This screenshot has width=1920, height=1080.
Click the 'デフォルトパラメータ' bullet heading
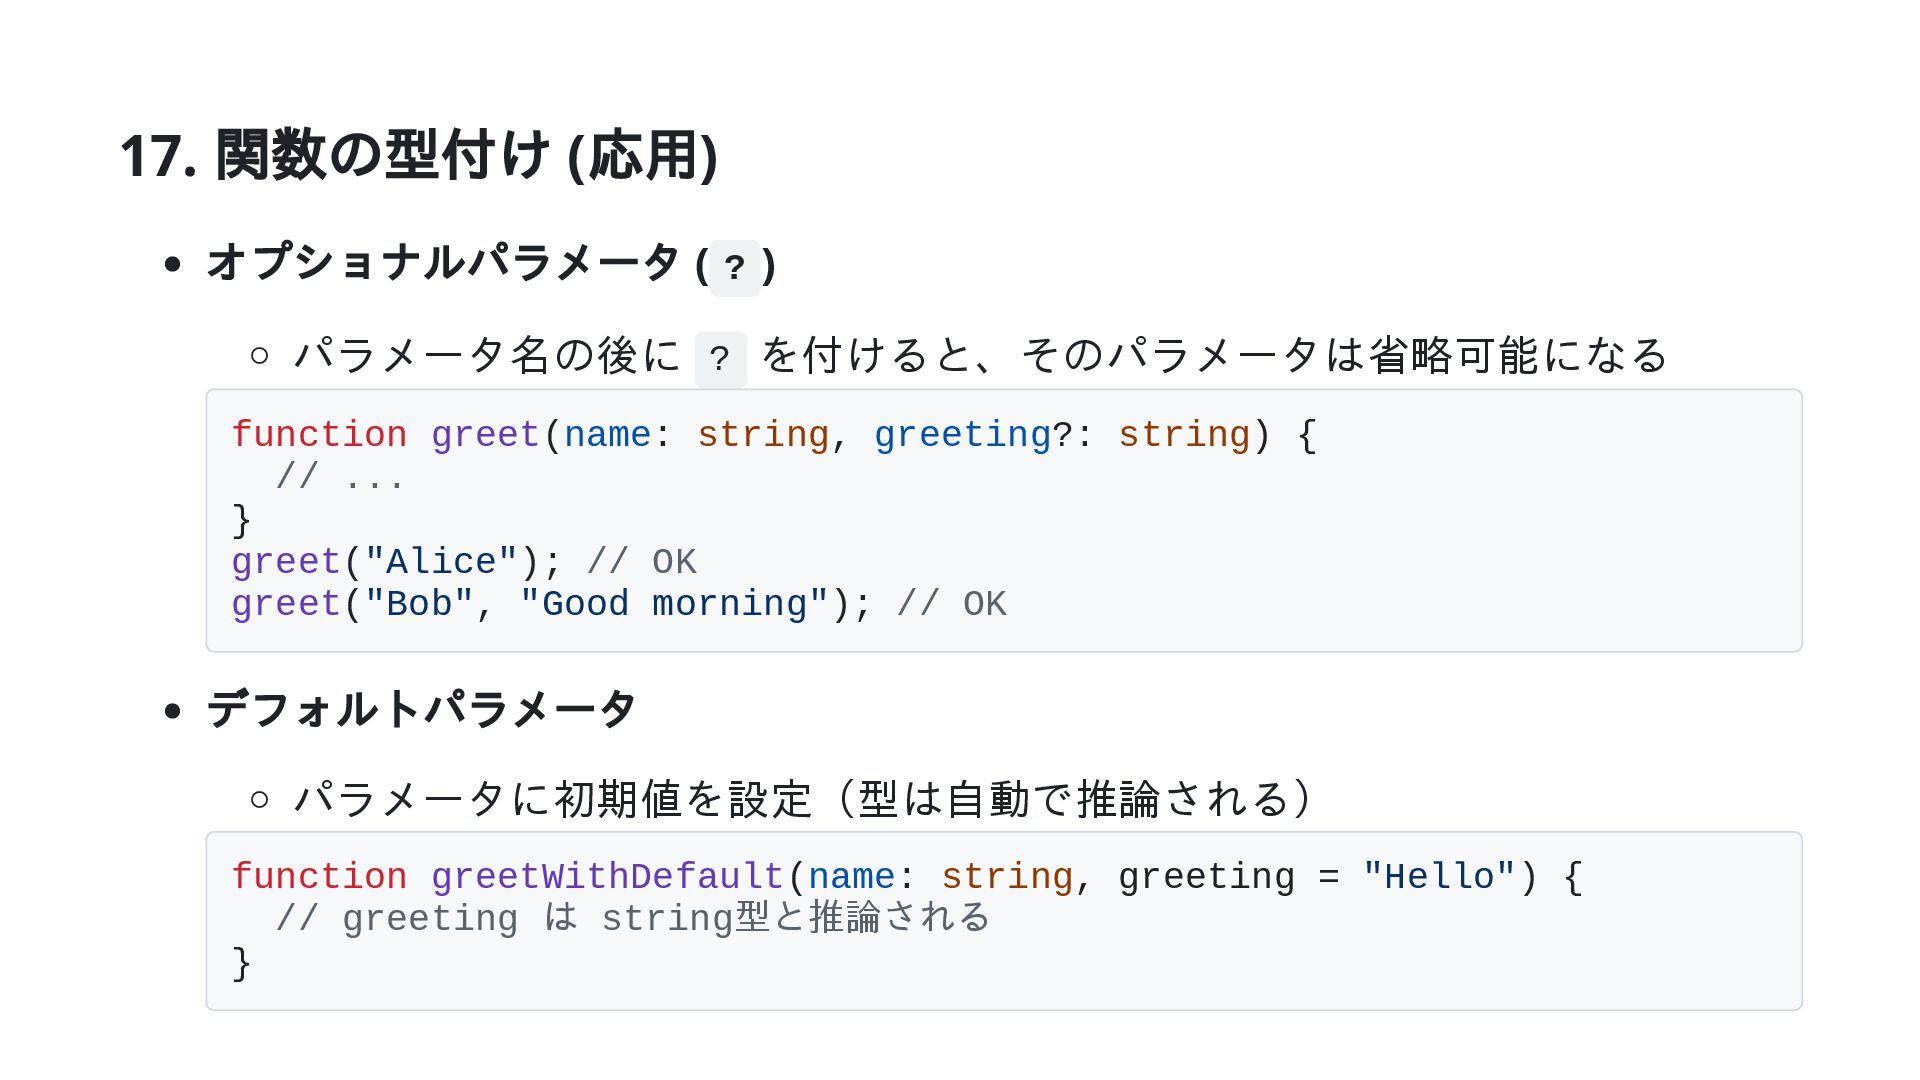pyautogui.click(x=421, y=710)
